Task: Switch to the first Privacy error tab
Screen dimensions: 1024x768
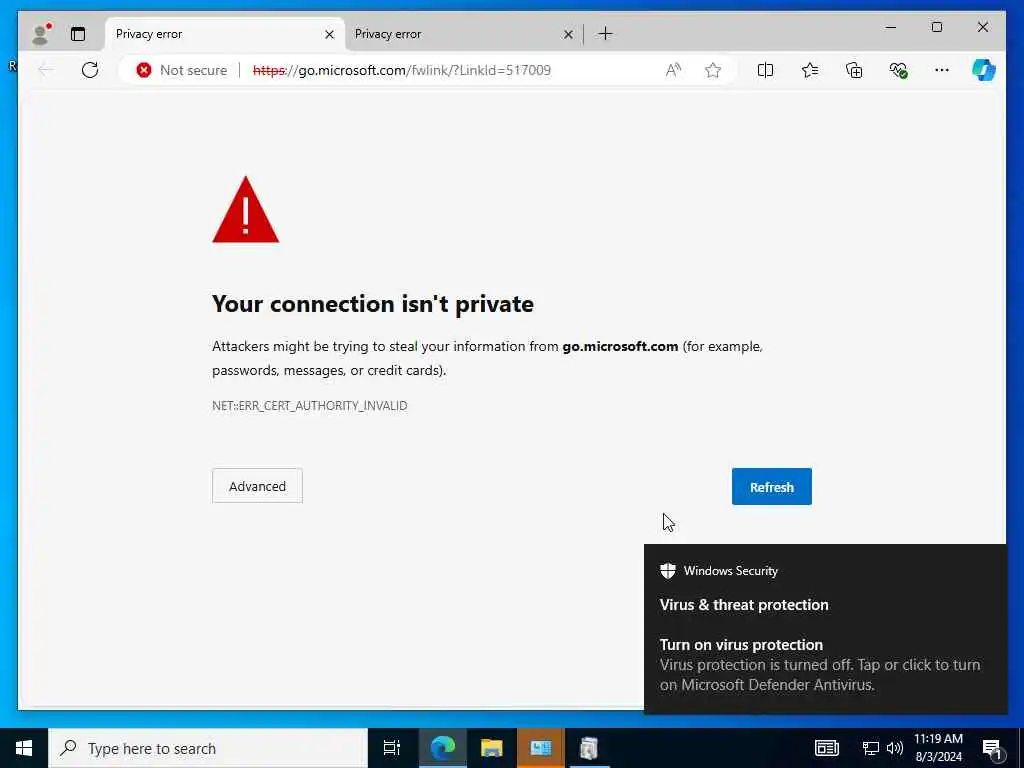Action: tap(225, 34)
